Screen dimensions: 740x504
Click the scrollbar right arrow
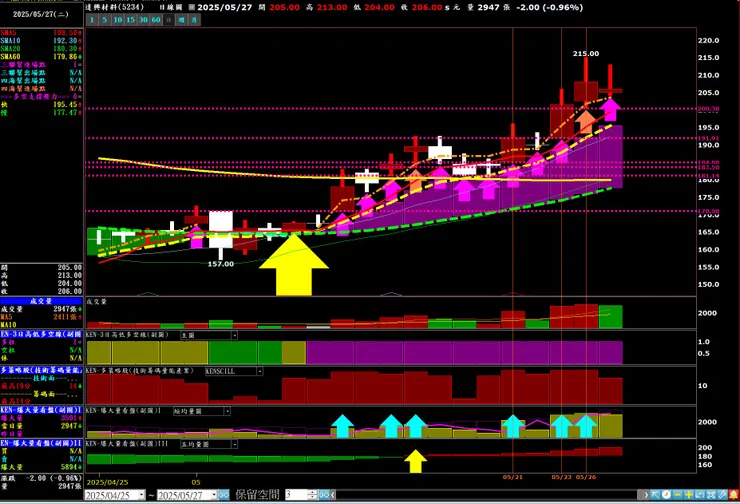(645, 495)
